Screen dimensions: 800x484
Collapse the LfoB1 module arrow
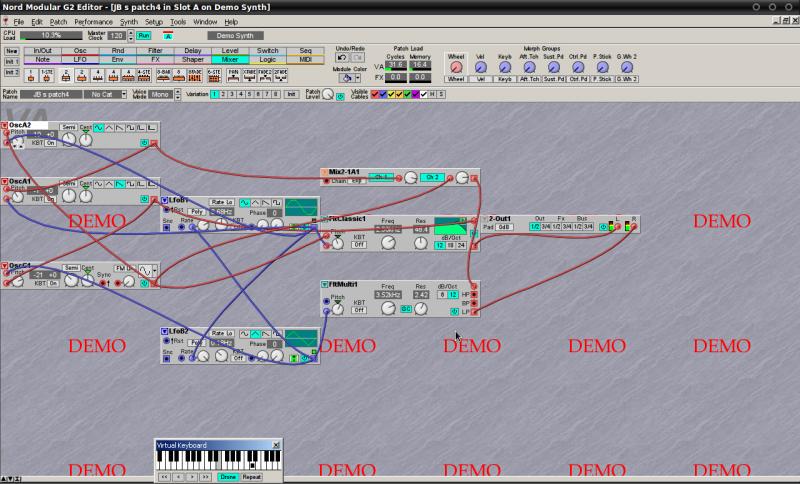[164, 200]
